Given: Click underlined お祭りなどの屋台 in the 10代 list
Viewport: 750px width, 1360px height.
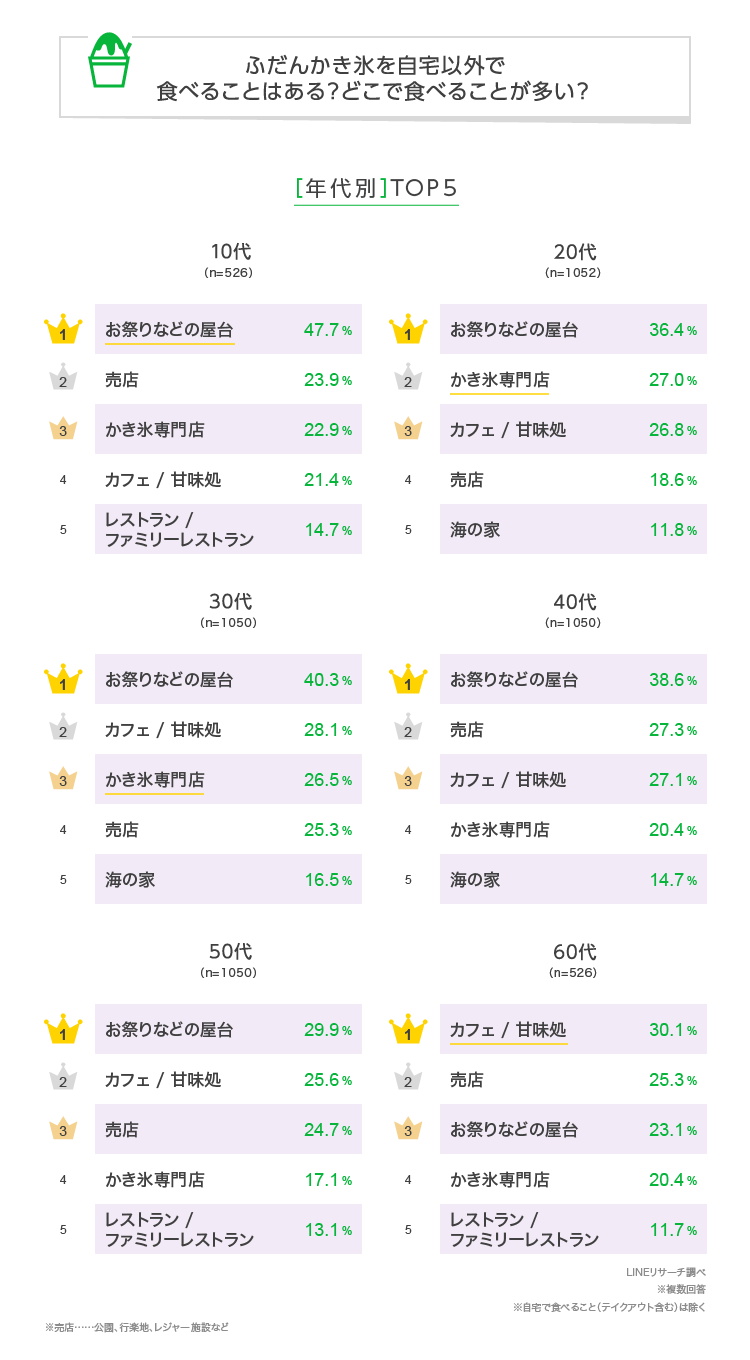Looking at the screenshot, I should point(169,330).
